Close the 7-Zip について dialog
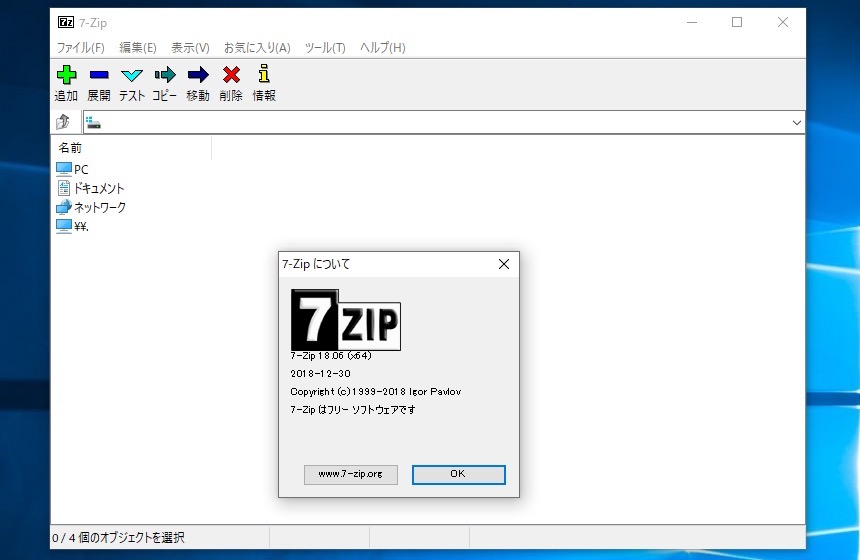The height and width of the screenshot is (560, 860). pyautogui.click(x=504, y=264)
